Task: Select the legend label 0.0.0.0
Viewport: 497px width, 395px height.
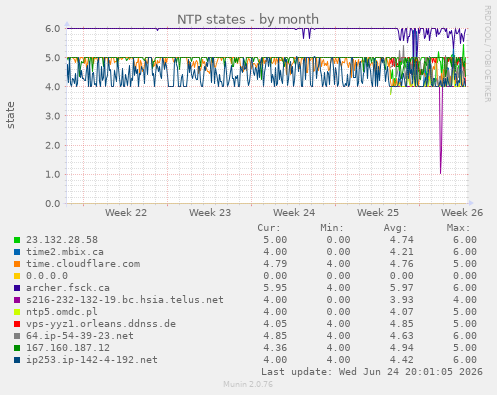Action: pyautogui.click(x=47, y=276)
